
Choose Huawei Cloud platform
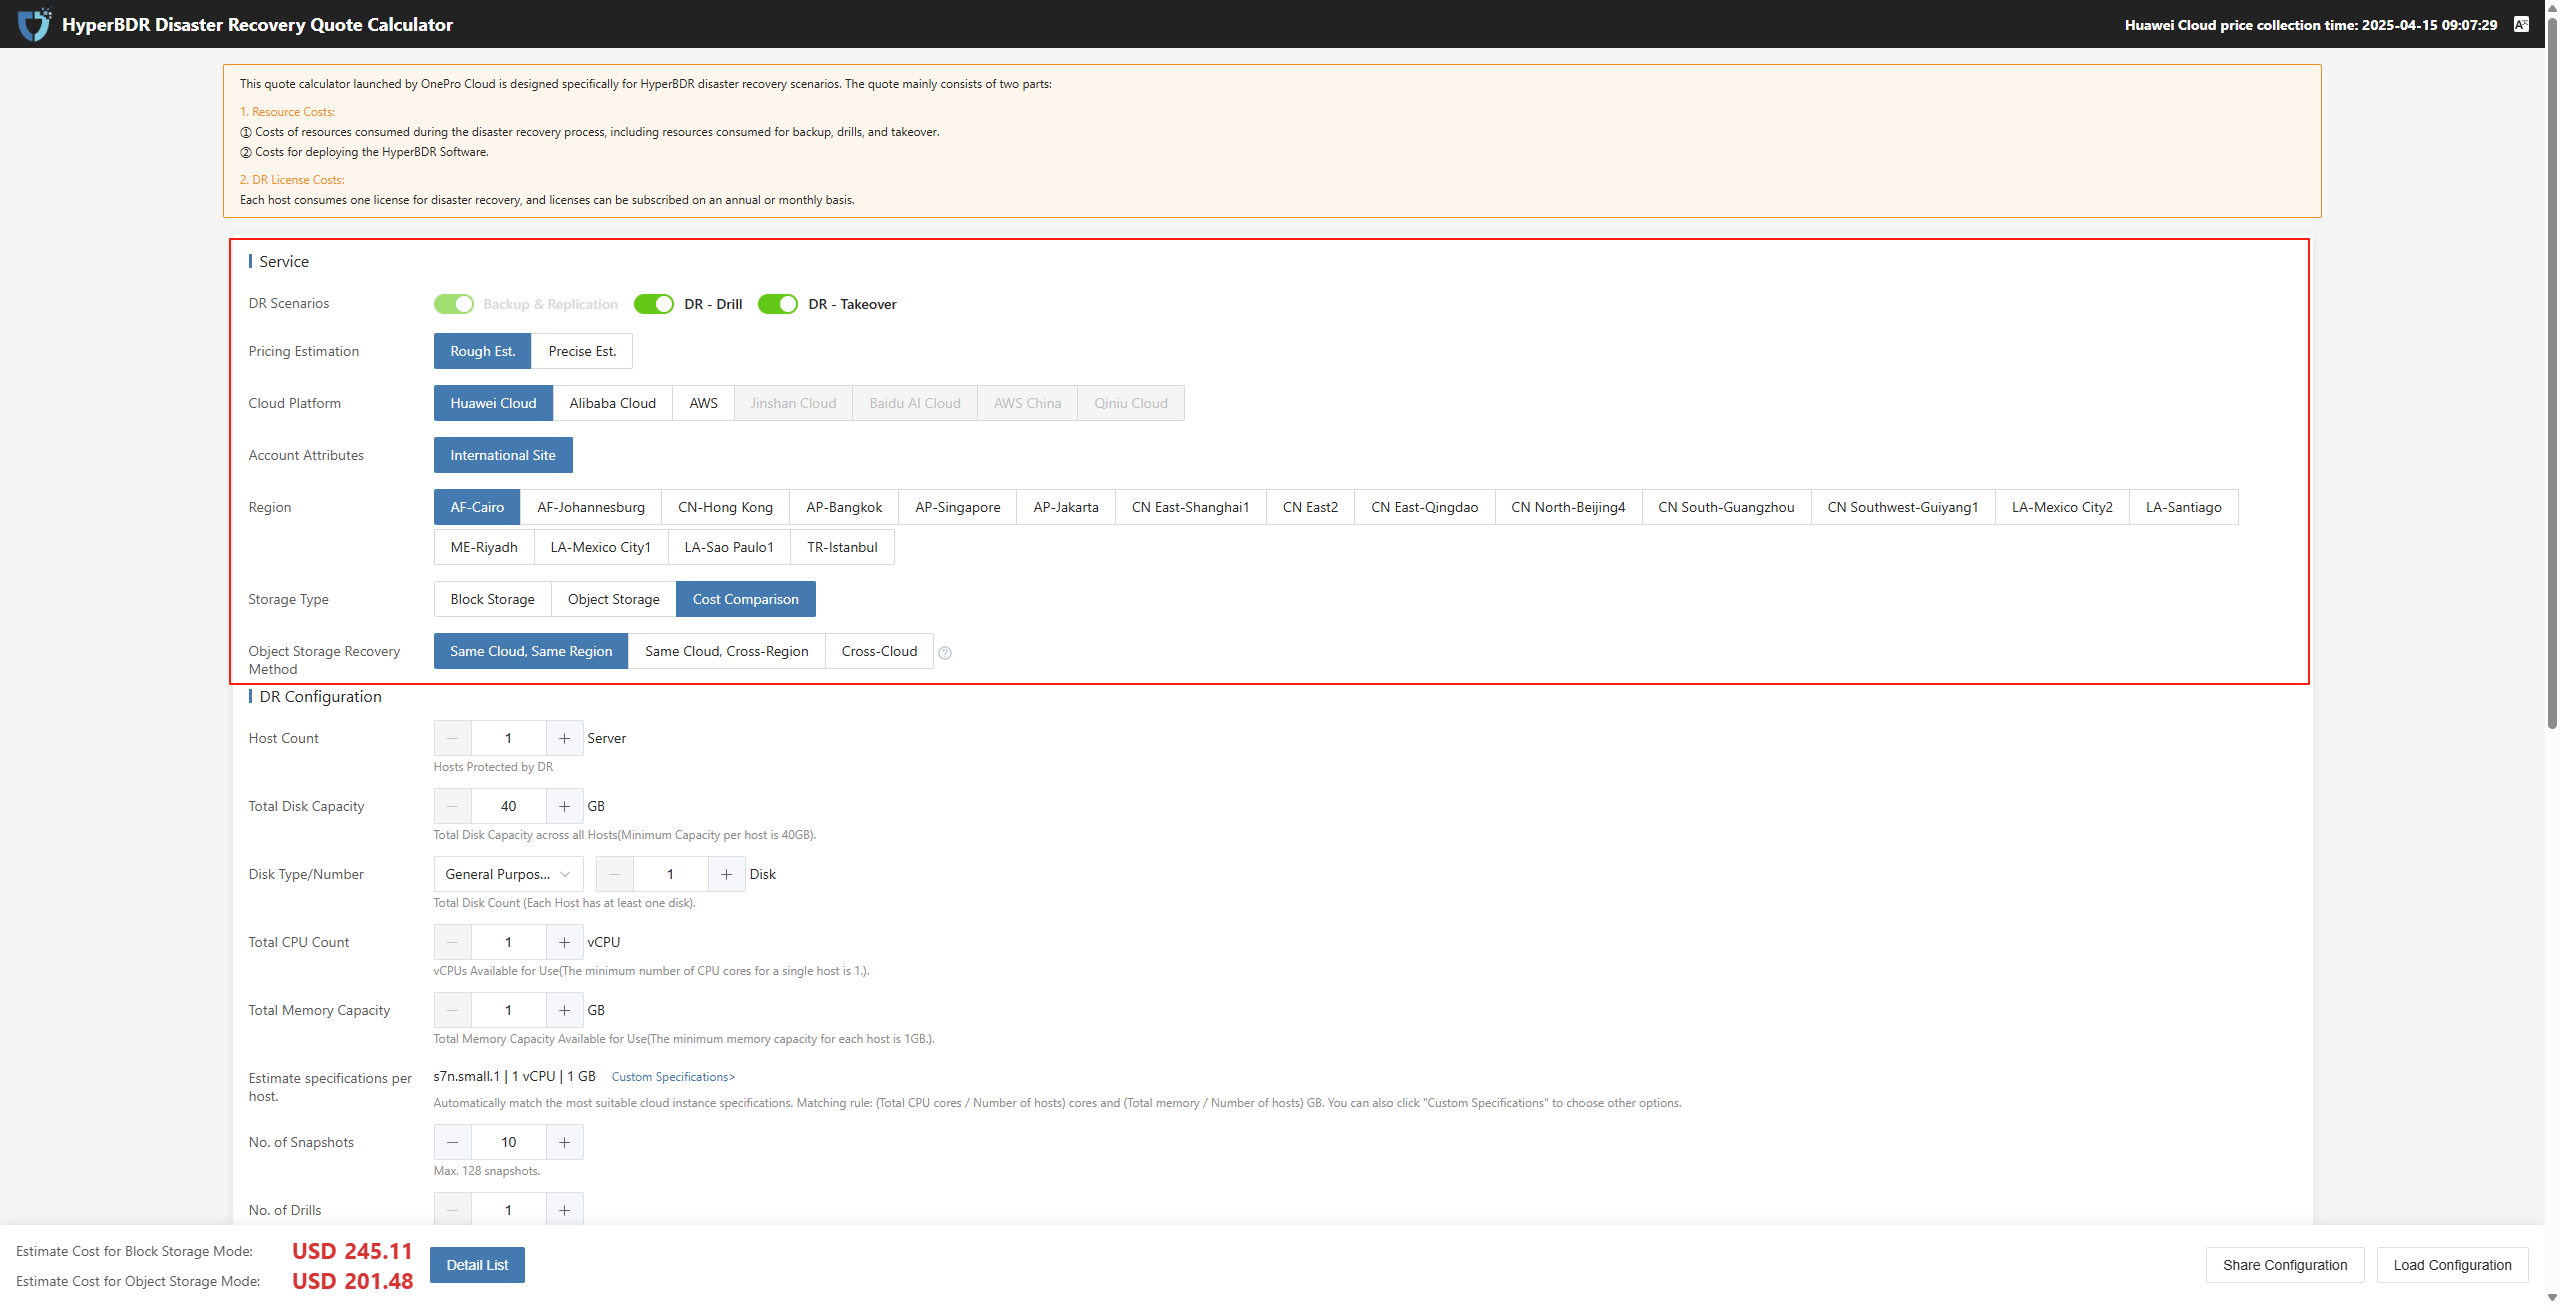click(493, 403)
